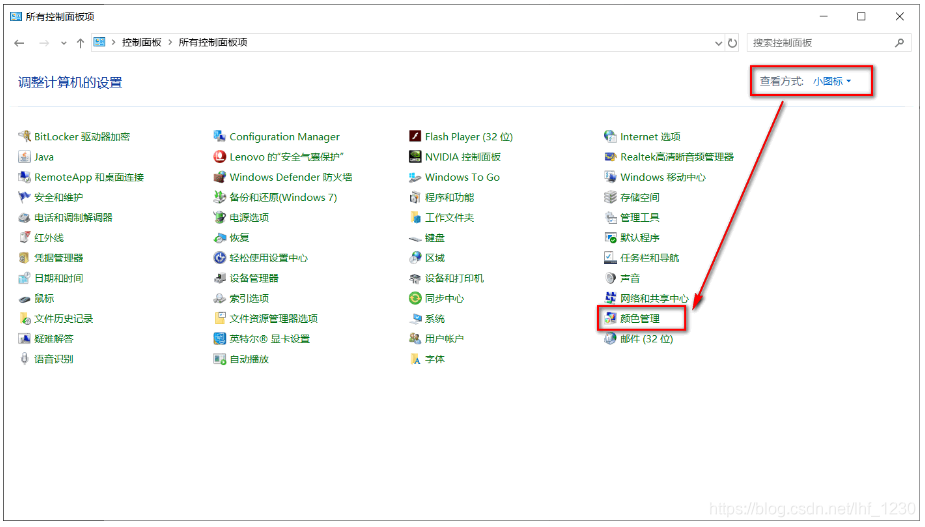Open Windows 移动中心 link

(x=663, y=177)
